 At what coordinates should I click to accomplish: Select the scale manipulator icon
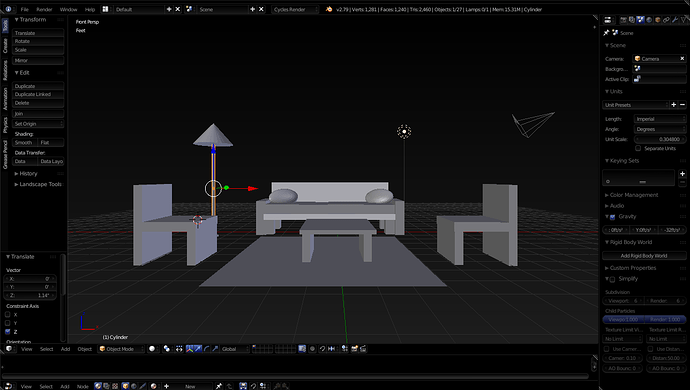[215, 349]
